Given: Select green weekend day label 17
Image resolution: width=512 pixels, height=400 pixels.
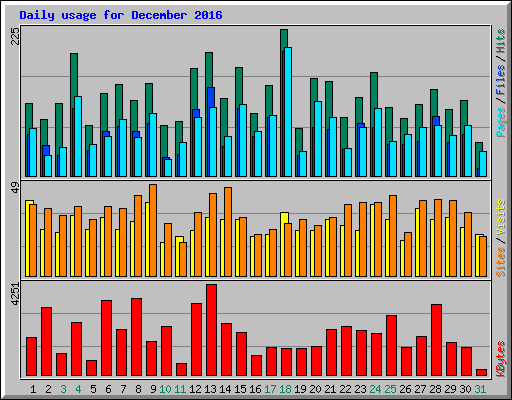Looking at the screenshot, I should [270, 389].
